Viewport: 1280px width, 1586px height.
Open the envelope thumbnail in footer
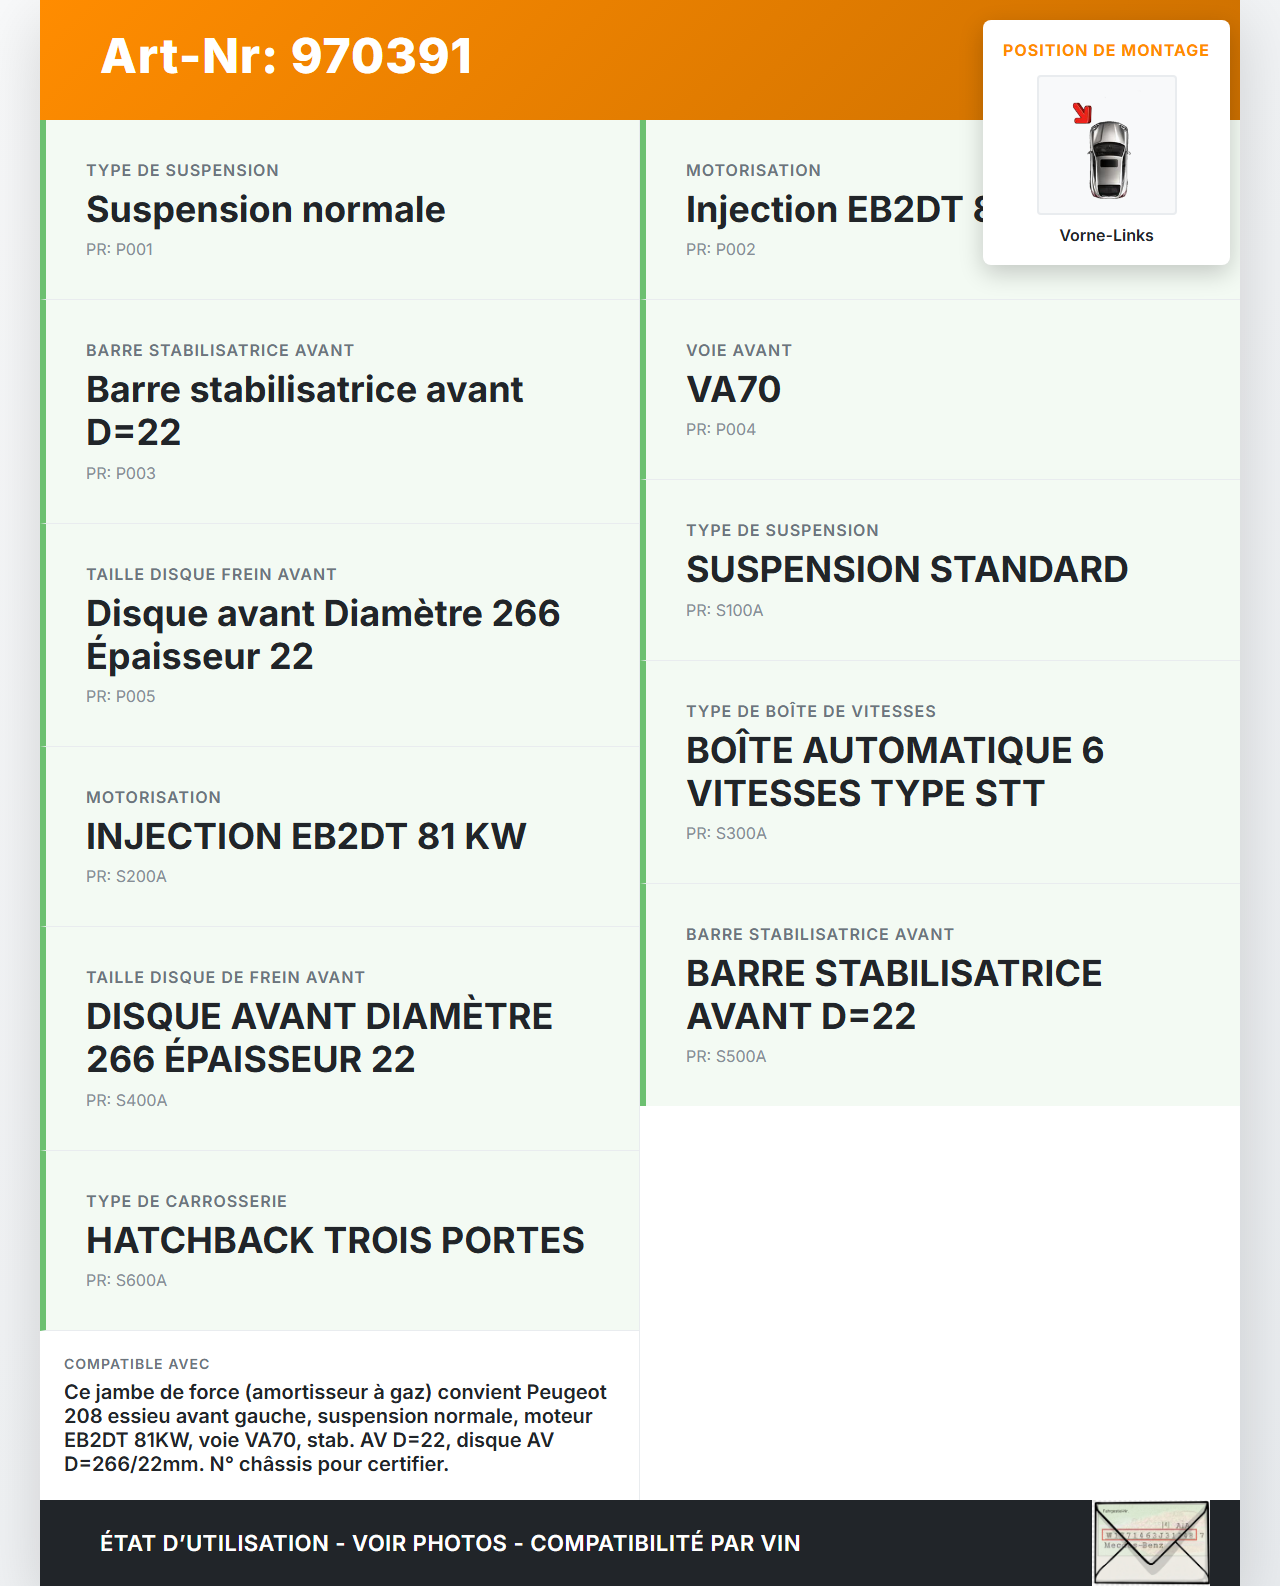[1151, 1542]
